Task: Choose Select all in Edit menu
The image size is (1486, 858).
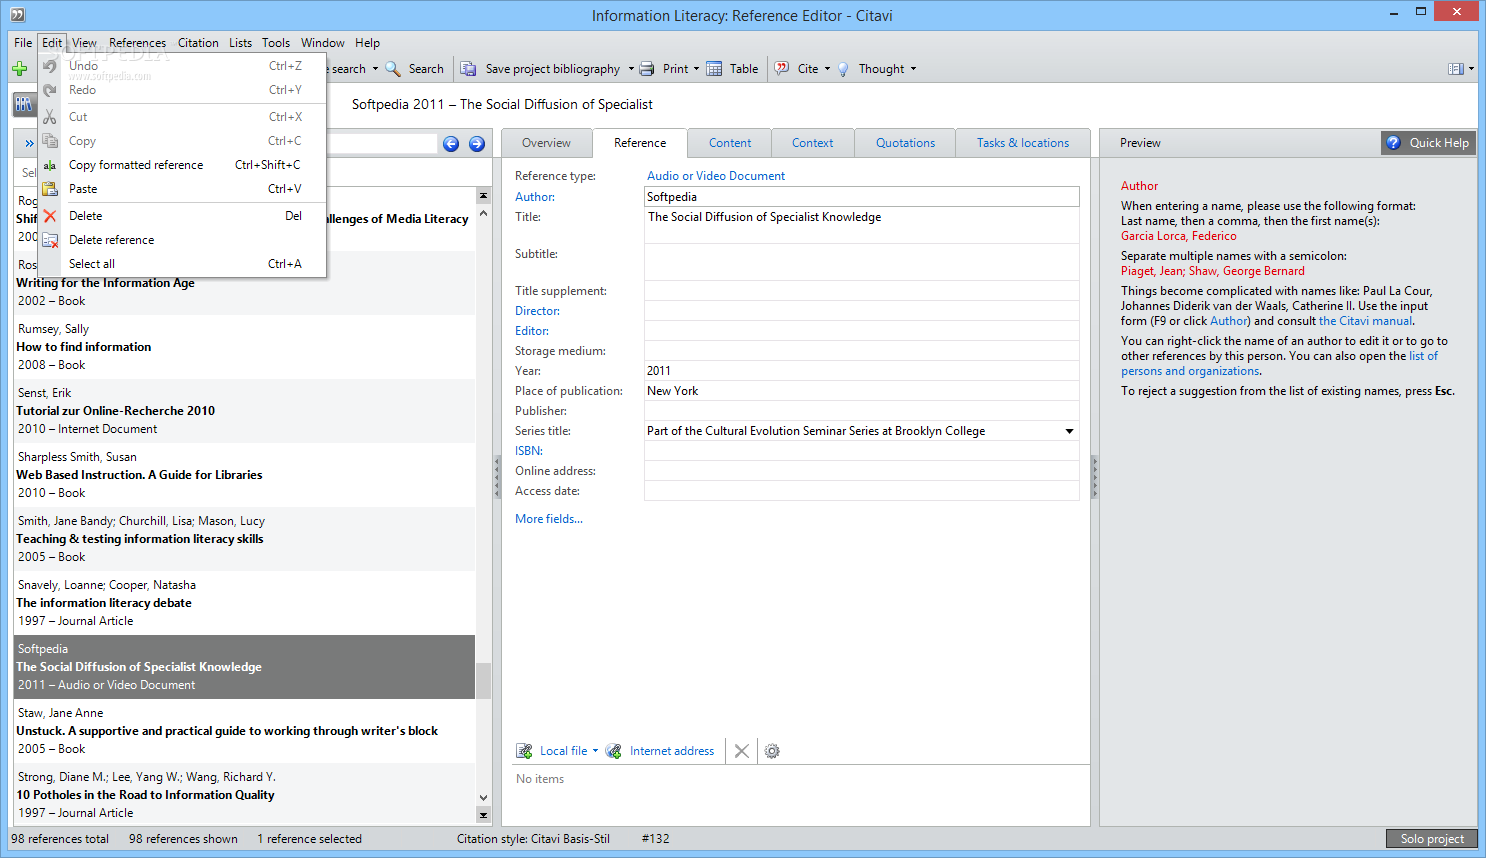Action: pos(182,264)
